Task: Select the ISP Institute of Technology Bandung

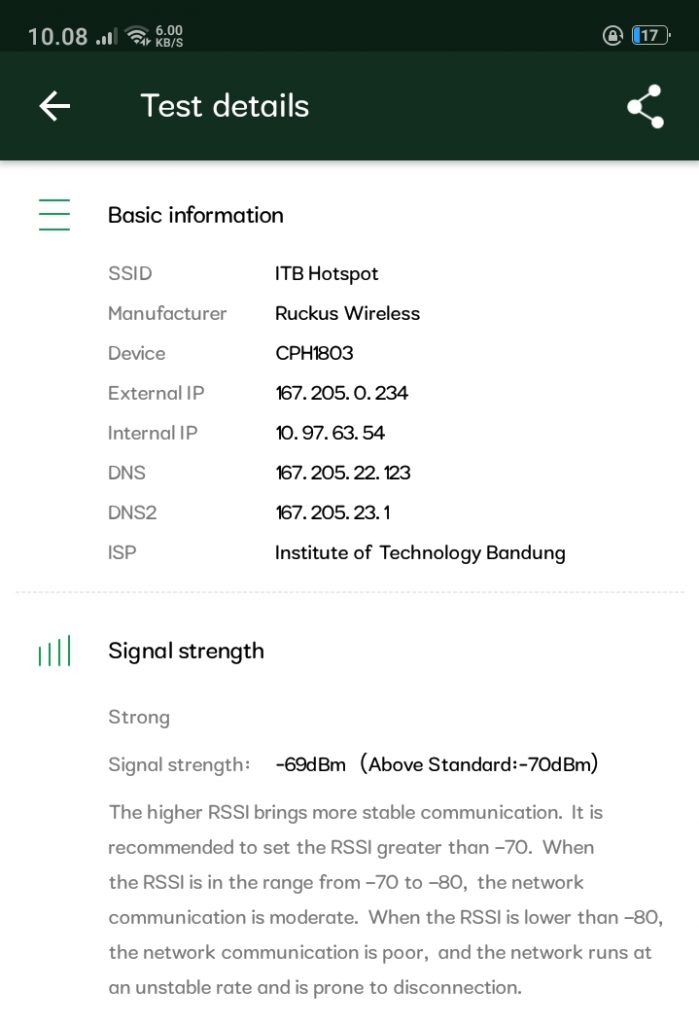Action: click(421, 552)
